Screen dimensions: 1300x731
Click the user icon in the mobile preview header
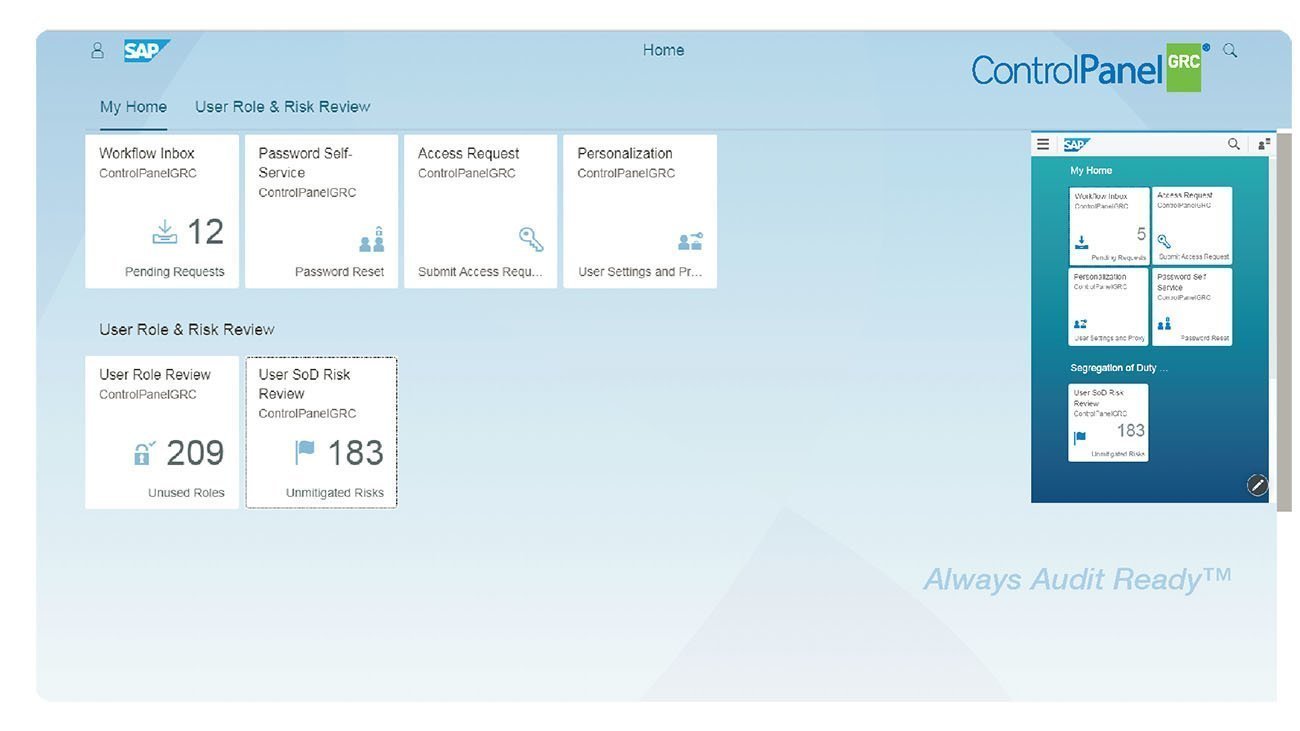(x=1264, y=144)
